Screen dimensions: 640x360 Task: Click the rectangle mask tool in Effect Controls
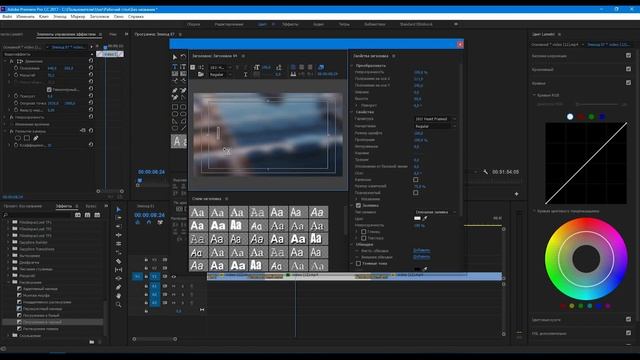click(27, 138)
